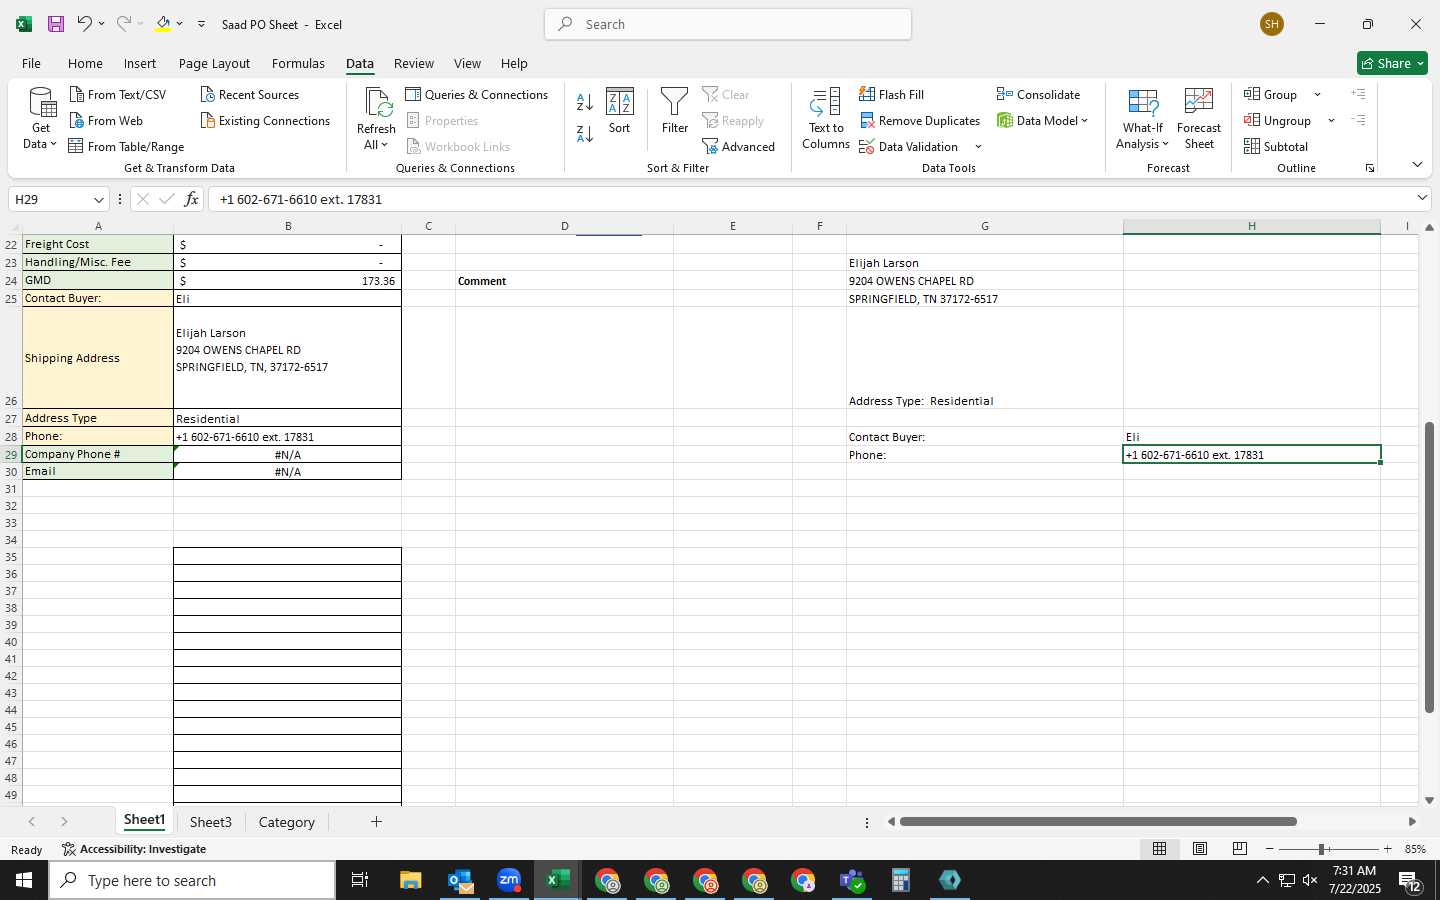Switch to the Home tab

coord(85,63)
